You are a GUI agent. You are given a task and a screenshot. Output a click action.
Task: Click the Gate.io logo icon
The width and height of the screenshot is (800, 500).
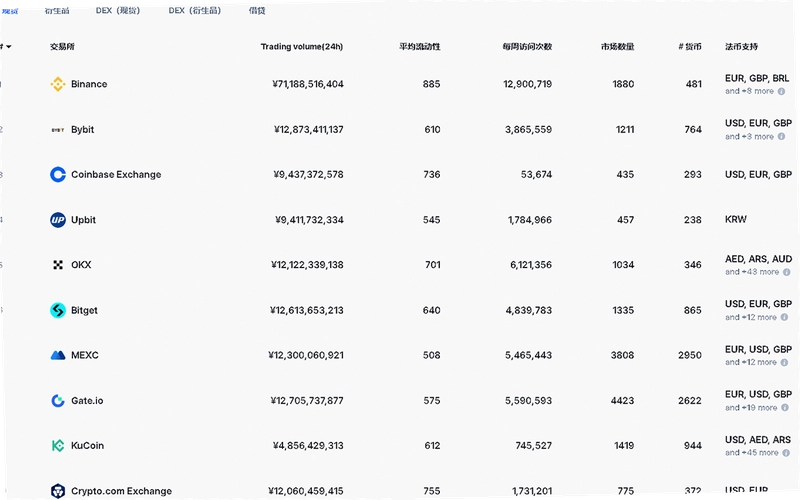pyautogui.click(x=58, y=401)
